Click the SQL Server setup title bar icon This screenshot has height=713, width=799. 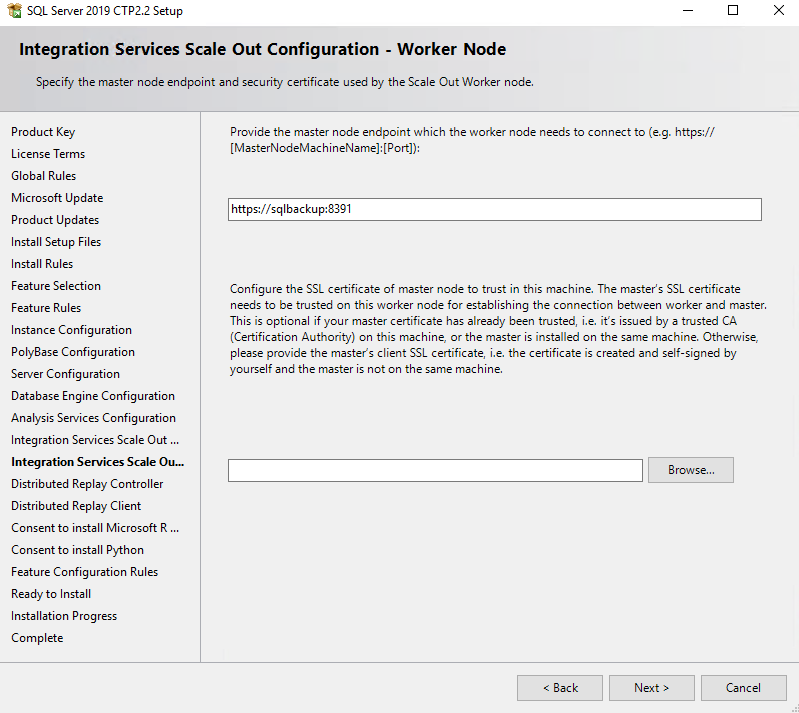point(14,11)
